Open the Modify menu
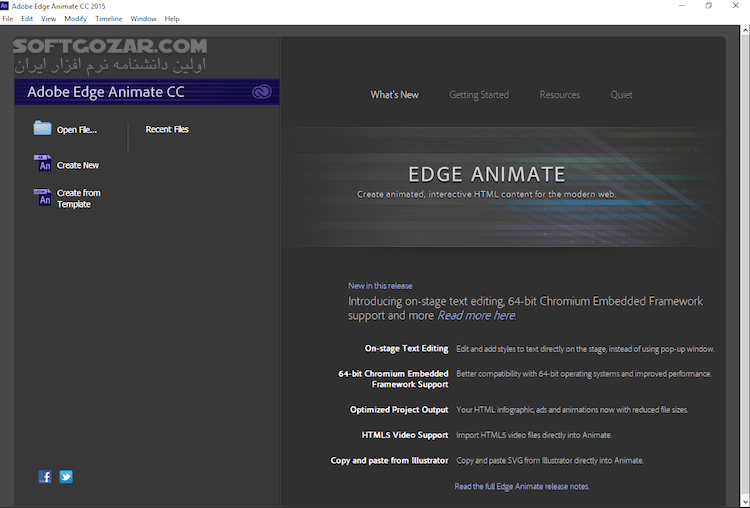The width and height of the screenshot is (750, 508). (x=75, y=19)
